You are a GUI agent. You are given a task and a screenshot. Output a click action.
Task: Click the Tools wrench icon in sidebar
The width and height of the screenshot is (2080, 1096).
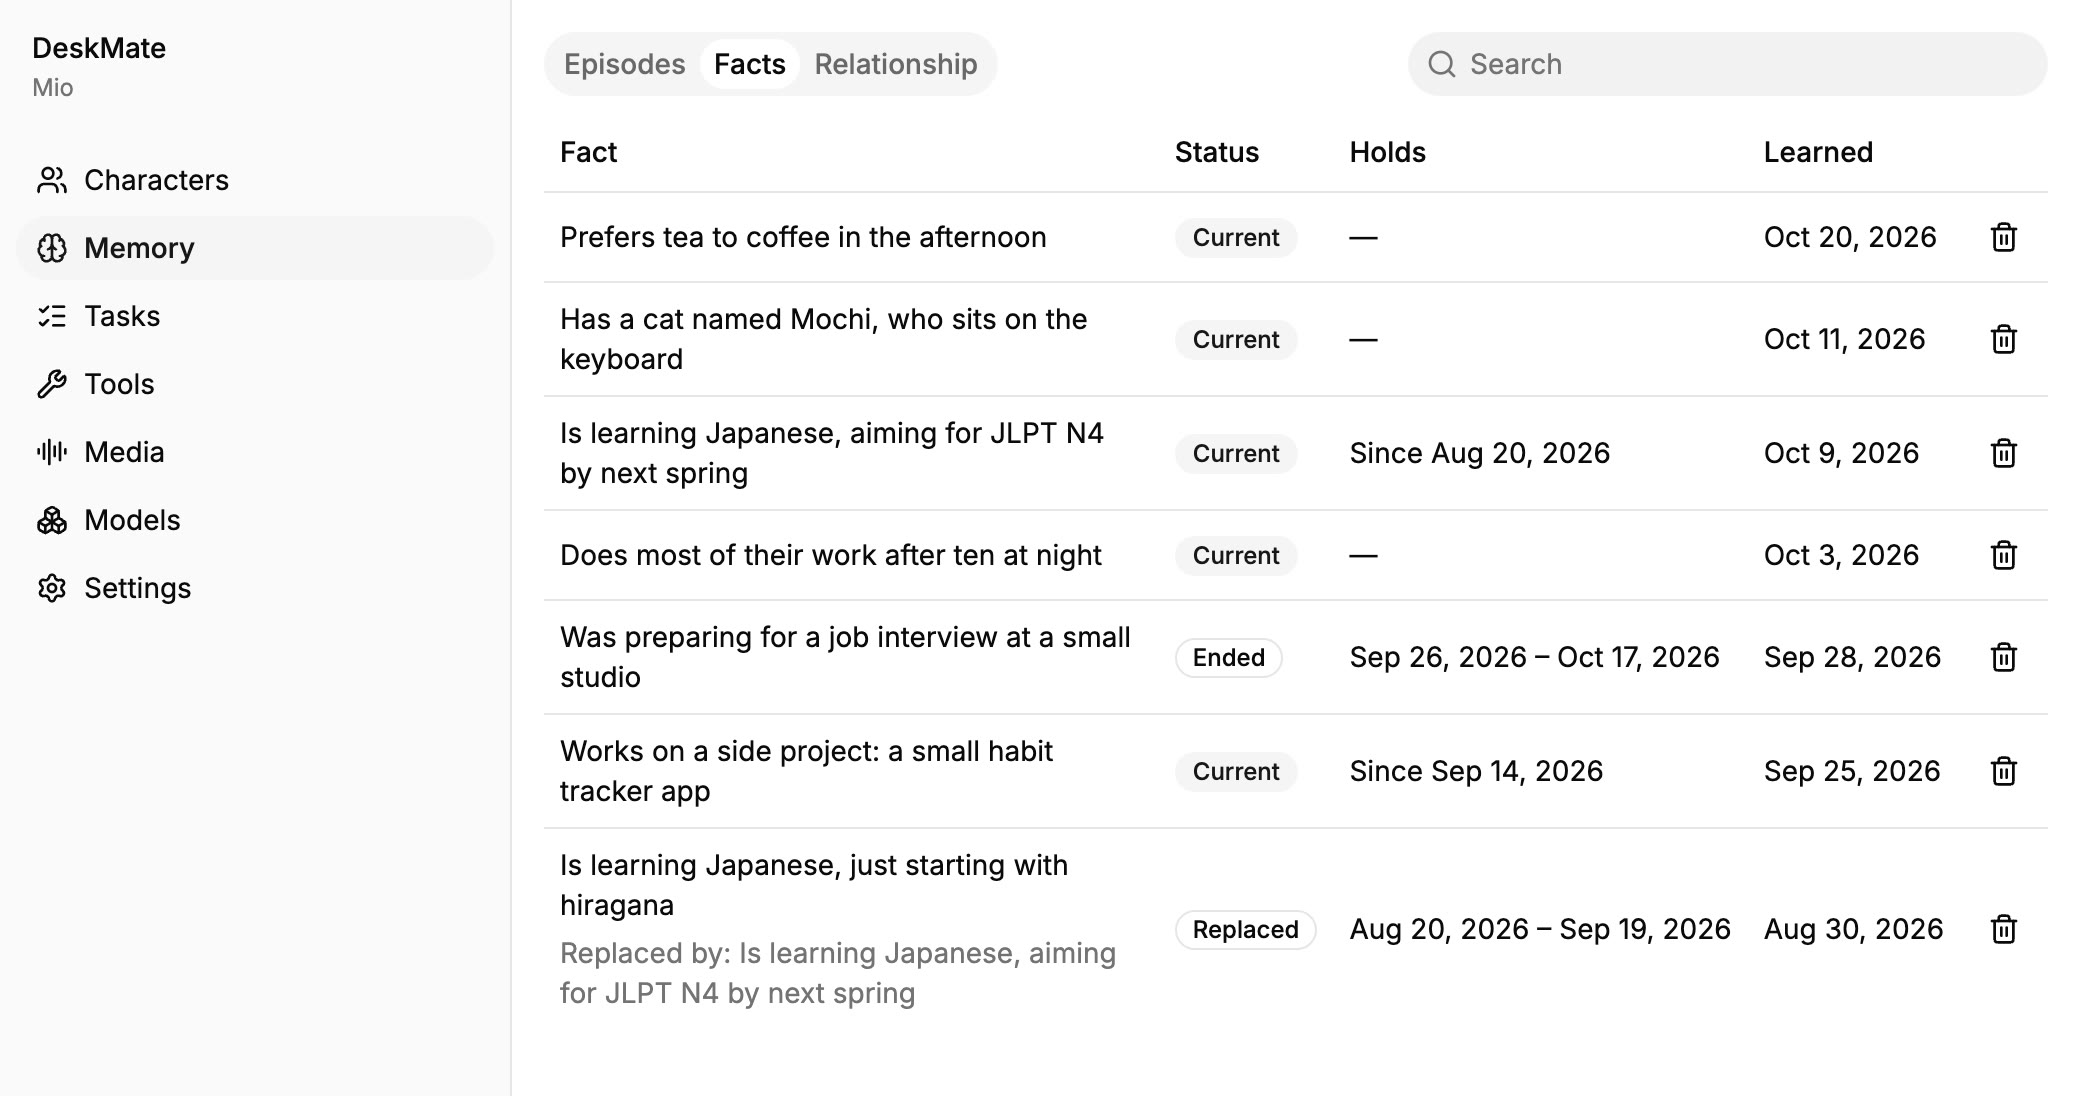tap(52, 384)
